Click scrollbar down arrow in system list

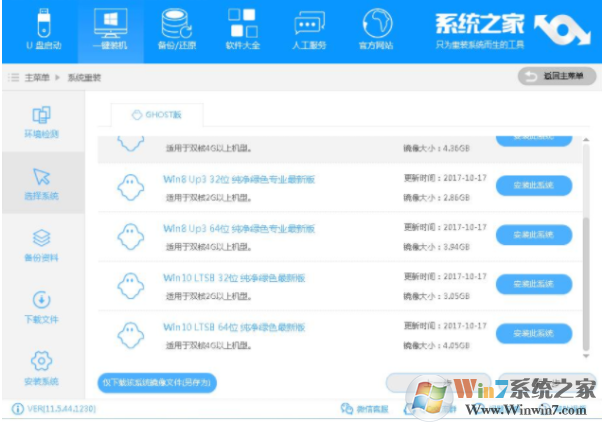pos(586,356)
